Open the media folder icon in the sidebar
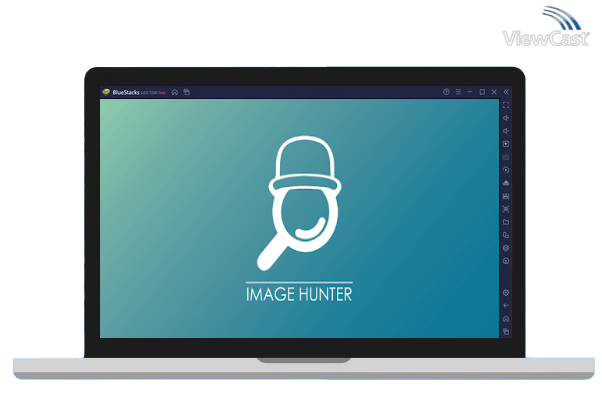 (x=506, y=222)
